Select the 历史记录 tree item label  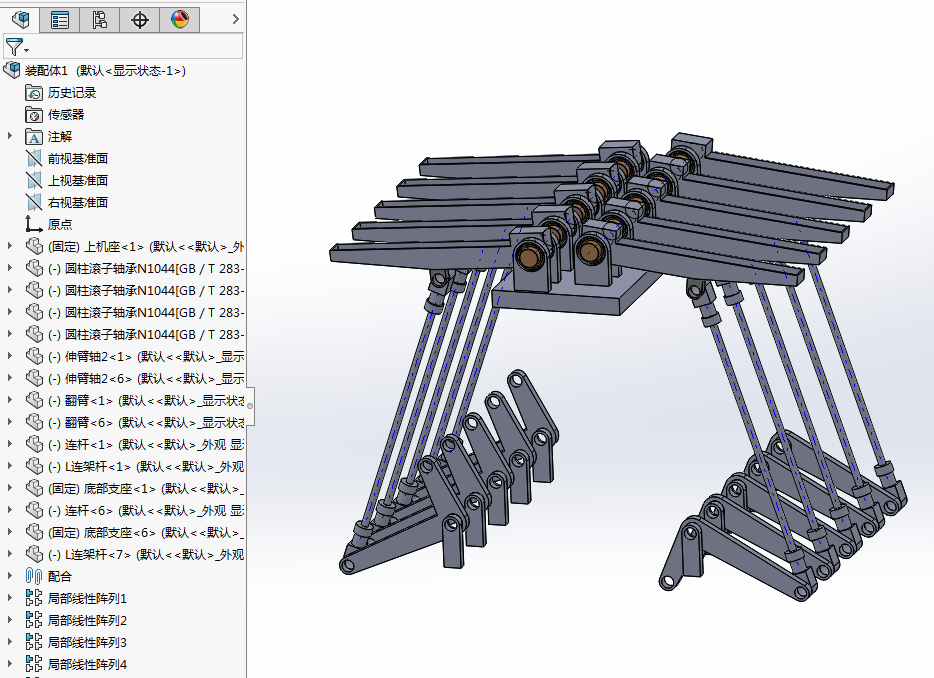coord(72,92)
